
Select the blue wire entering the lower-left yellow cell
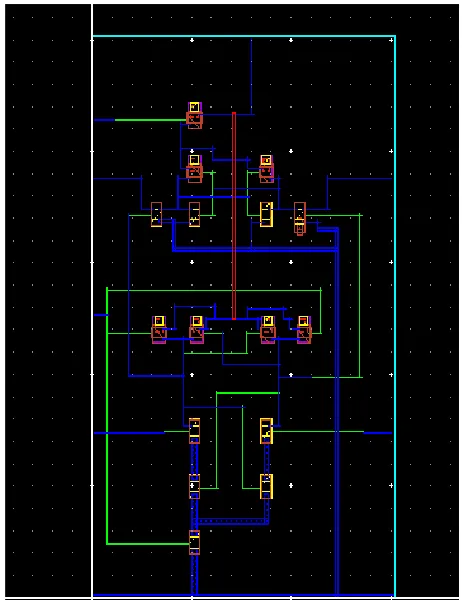[129, 433]
